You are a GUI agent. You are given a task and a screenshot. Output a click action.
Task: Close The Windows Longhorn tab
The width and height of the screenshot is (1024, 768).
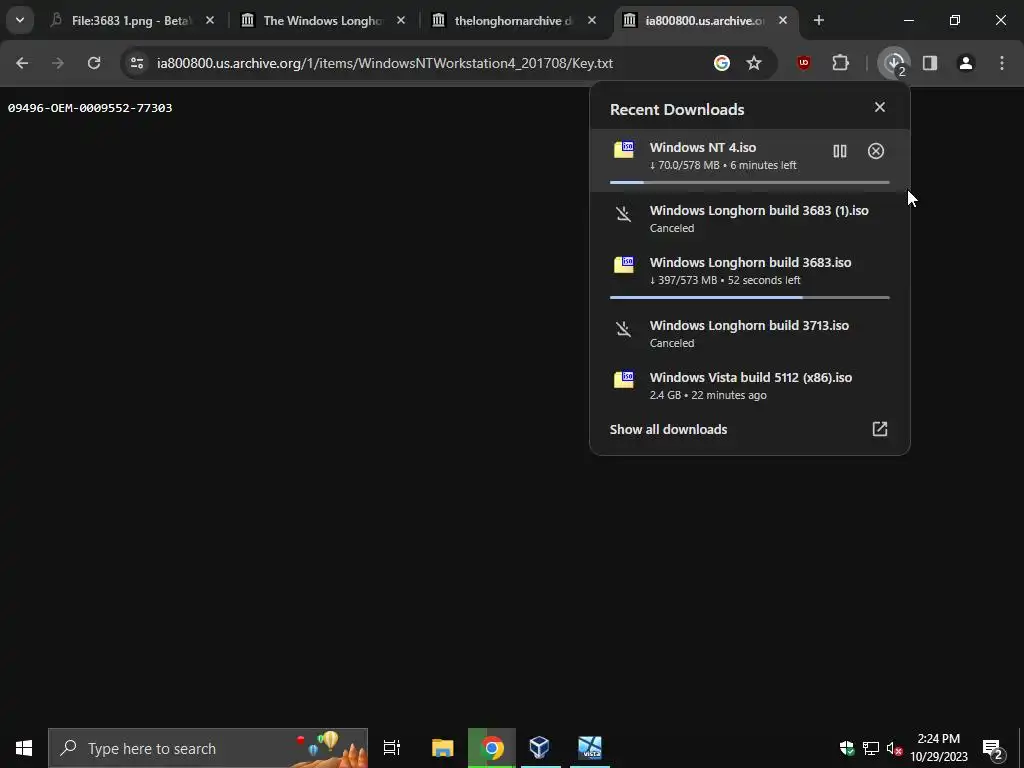tap(401, 21)
